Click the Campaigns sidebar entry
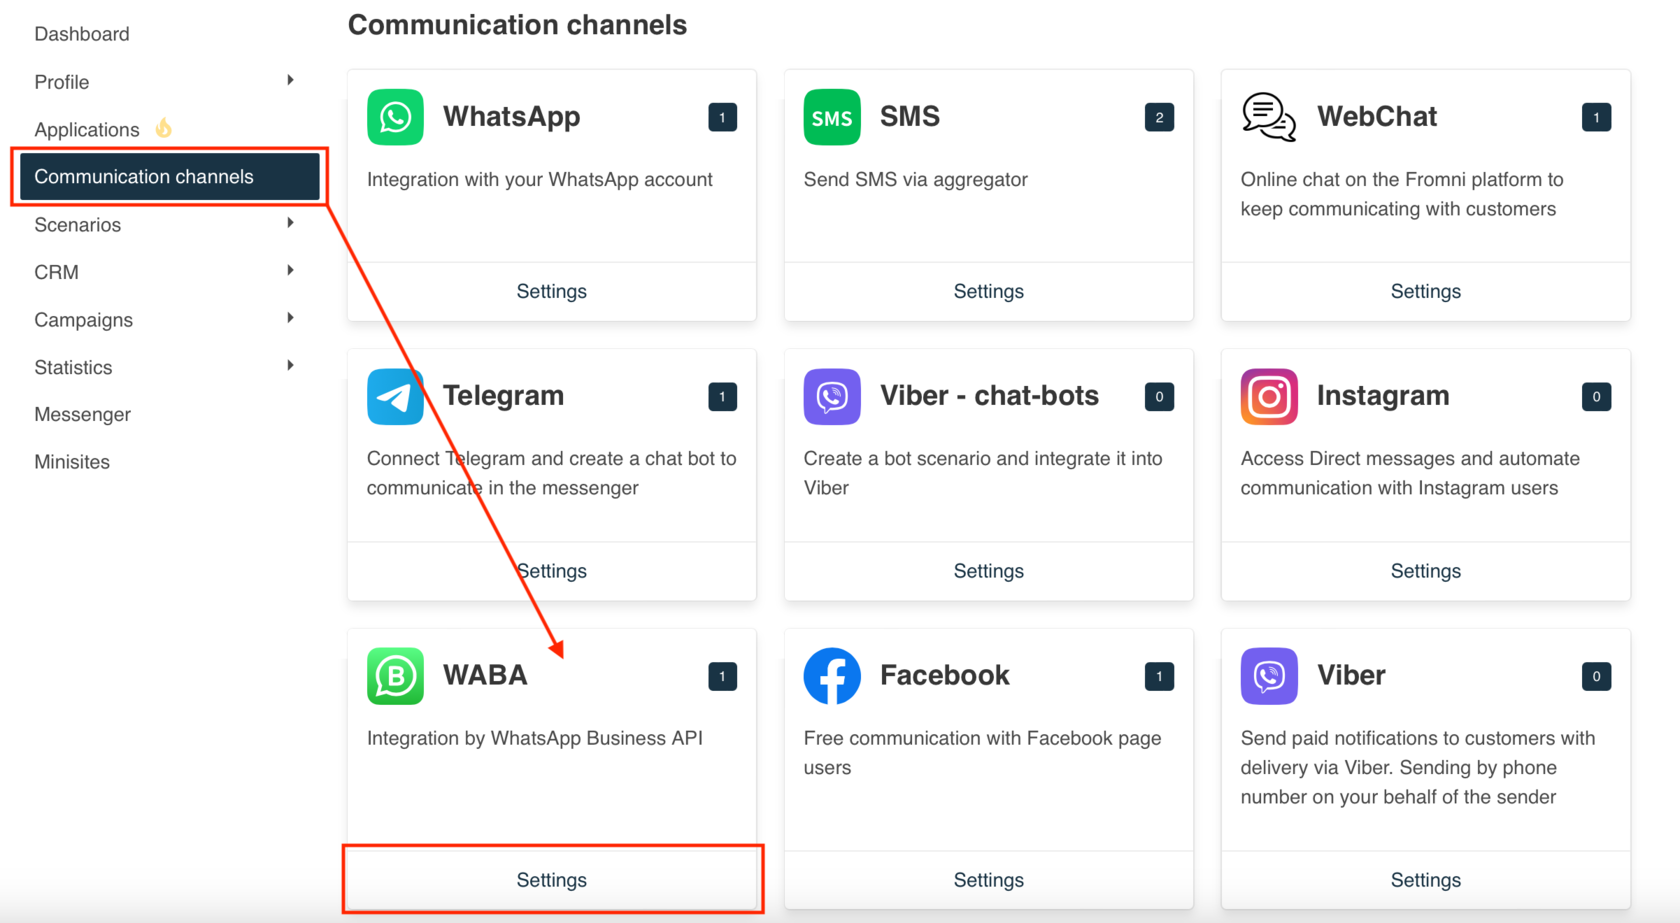 click(83, 319)
